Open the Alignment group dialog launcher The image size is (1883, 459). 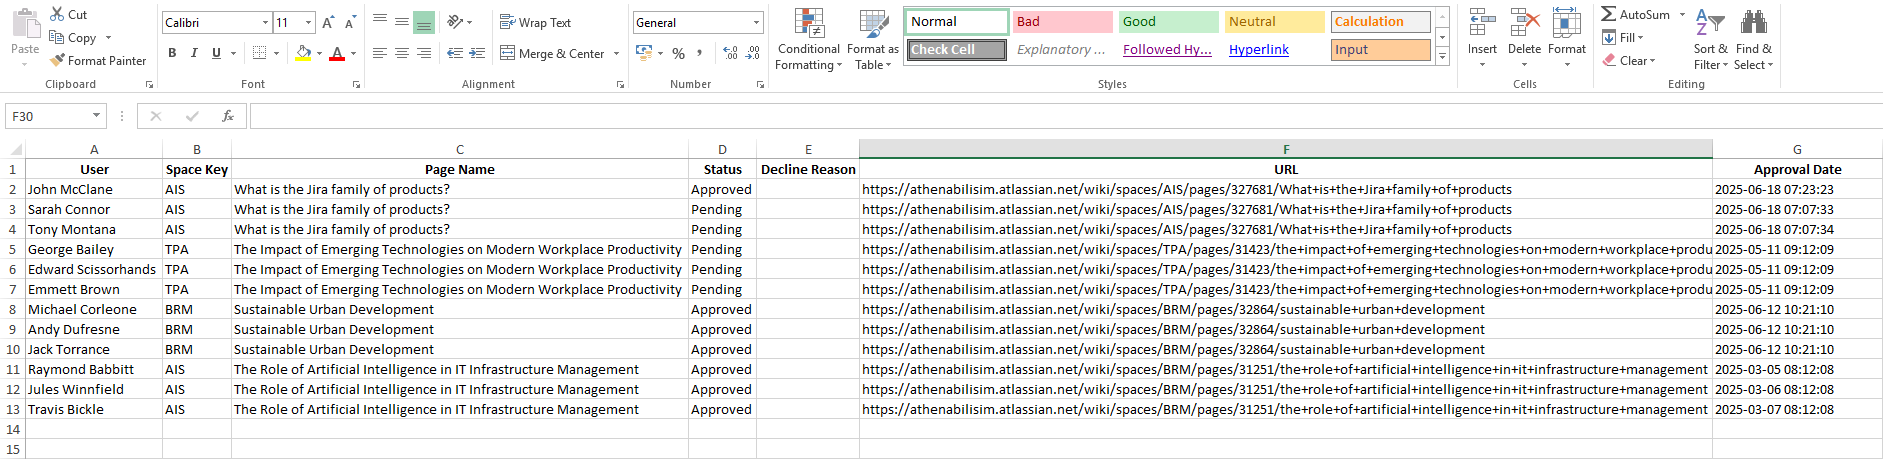coord(620,85)
